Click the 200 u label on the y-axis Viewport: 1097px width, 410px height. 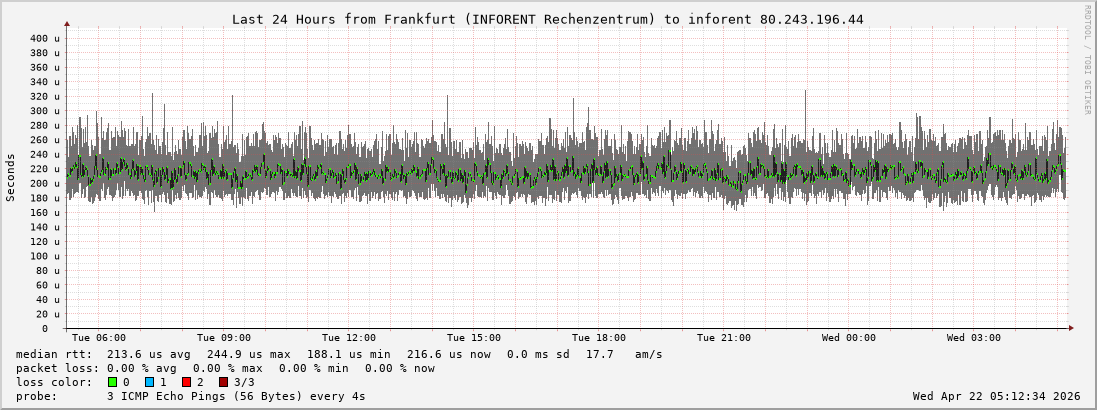point(45,183)
